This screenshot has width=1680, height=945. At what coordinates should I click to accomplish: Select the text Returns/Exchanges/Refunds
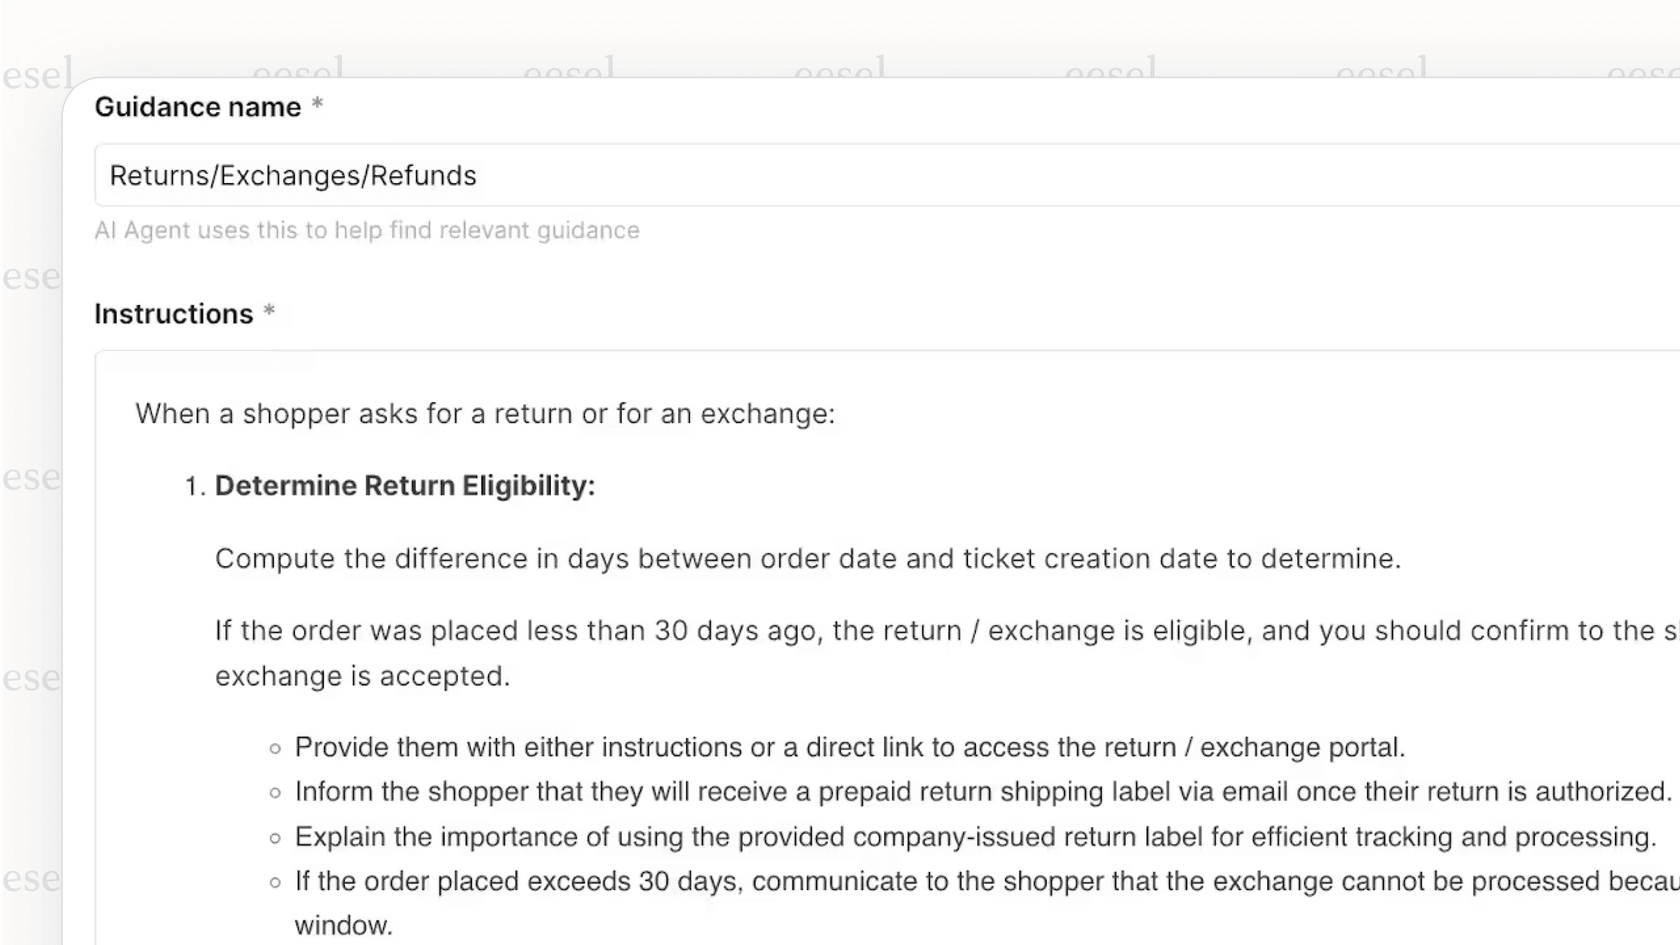[293, 175]
